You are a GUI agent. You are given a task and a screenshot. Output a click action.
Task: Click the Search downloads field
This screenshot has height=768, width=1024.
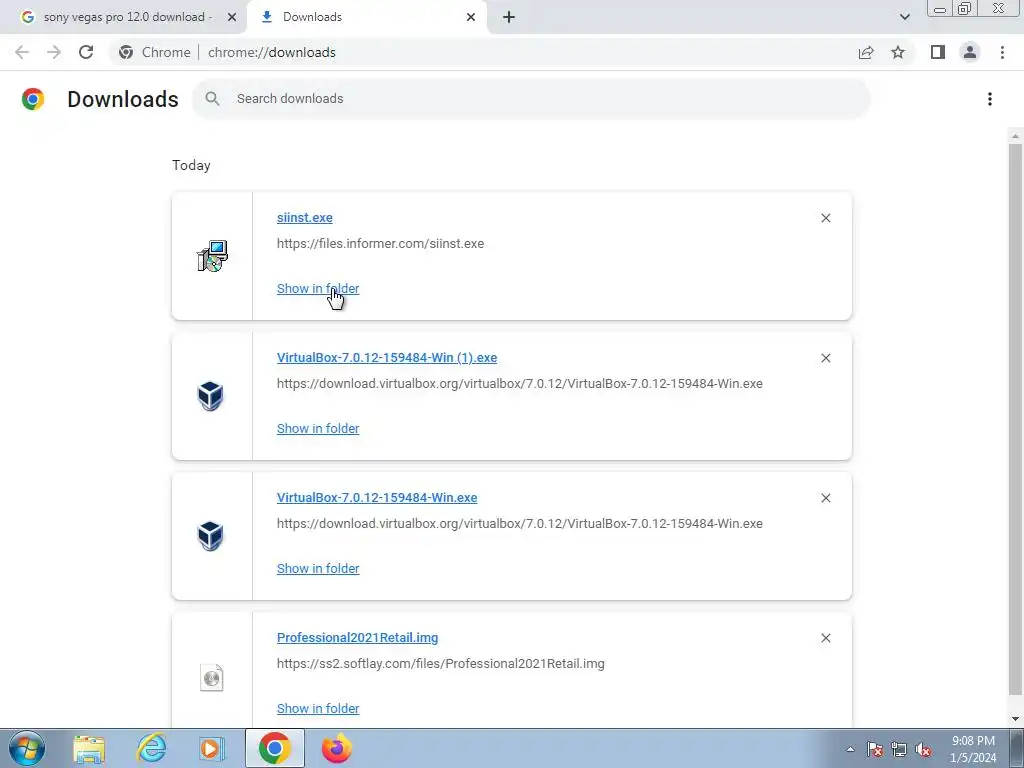pyautogui.click(x=532, y=99)
